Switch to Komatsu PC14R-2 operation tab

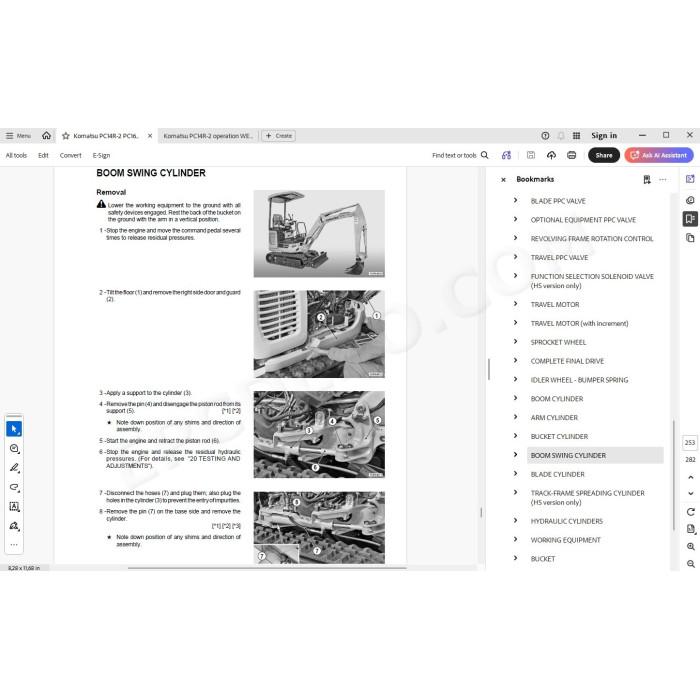point(208,136)
